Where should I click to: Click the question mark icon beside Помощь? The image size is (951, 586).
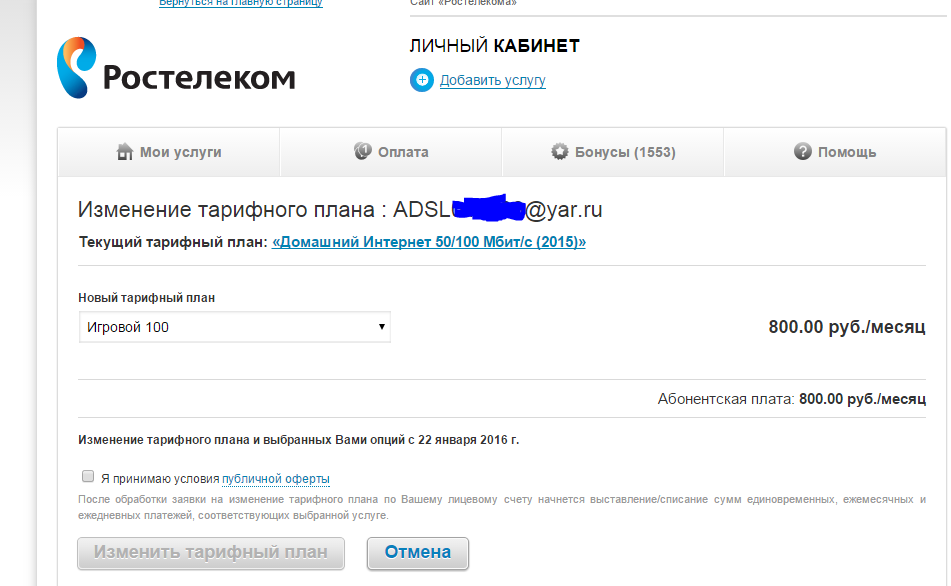point(802,152)
